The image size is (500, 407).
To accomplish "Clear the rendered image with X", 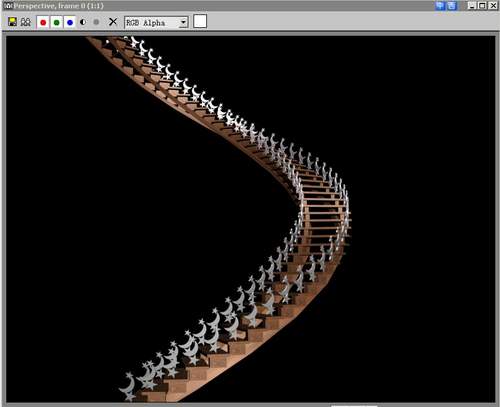I will 113,22.
